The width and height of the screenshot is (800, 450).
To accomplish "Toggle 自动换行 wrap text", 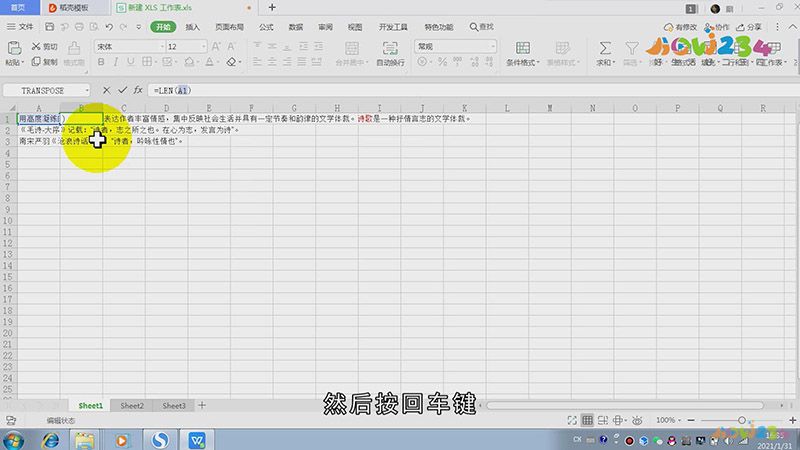I will tap(390, 54).
